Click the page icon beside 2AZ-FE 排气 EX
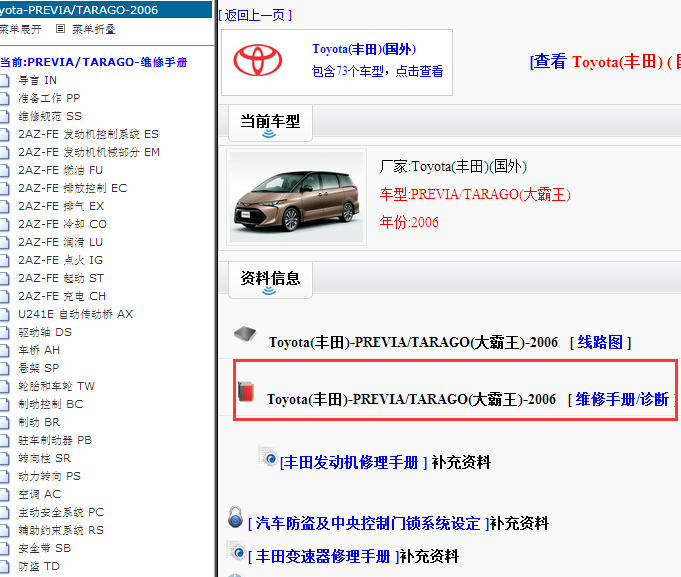The height and width of the screenshot is (577, 681). click(x=4, y=206)
